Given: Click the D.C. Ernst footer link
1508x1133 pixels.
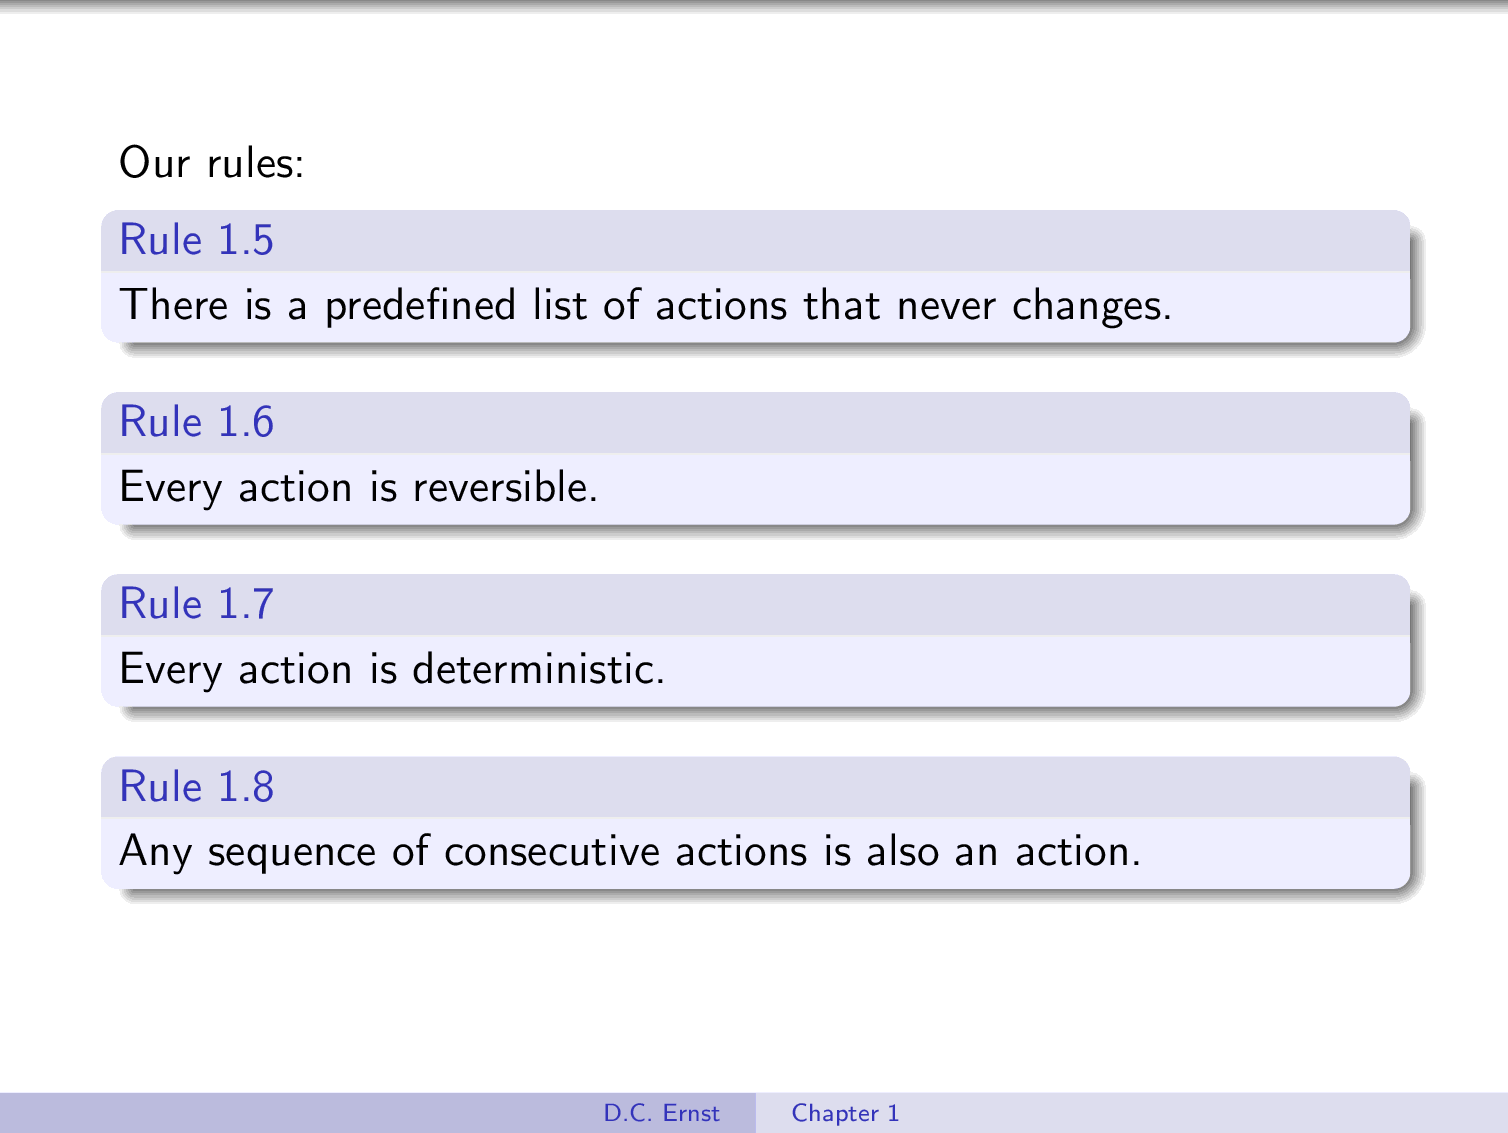Looking at the screenshot, I should tap(661, 1113).
